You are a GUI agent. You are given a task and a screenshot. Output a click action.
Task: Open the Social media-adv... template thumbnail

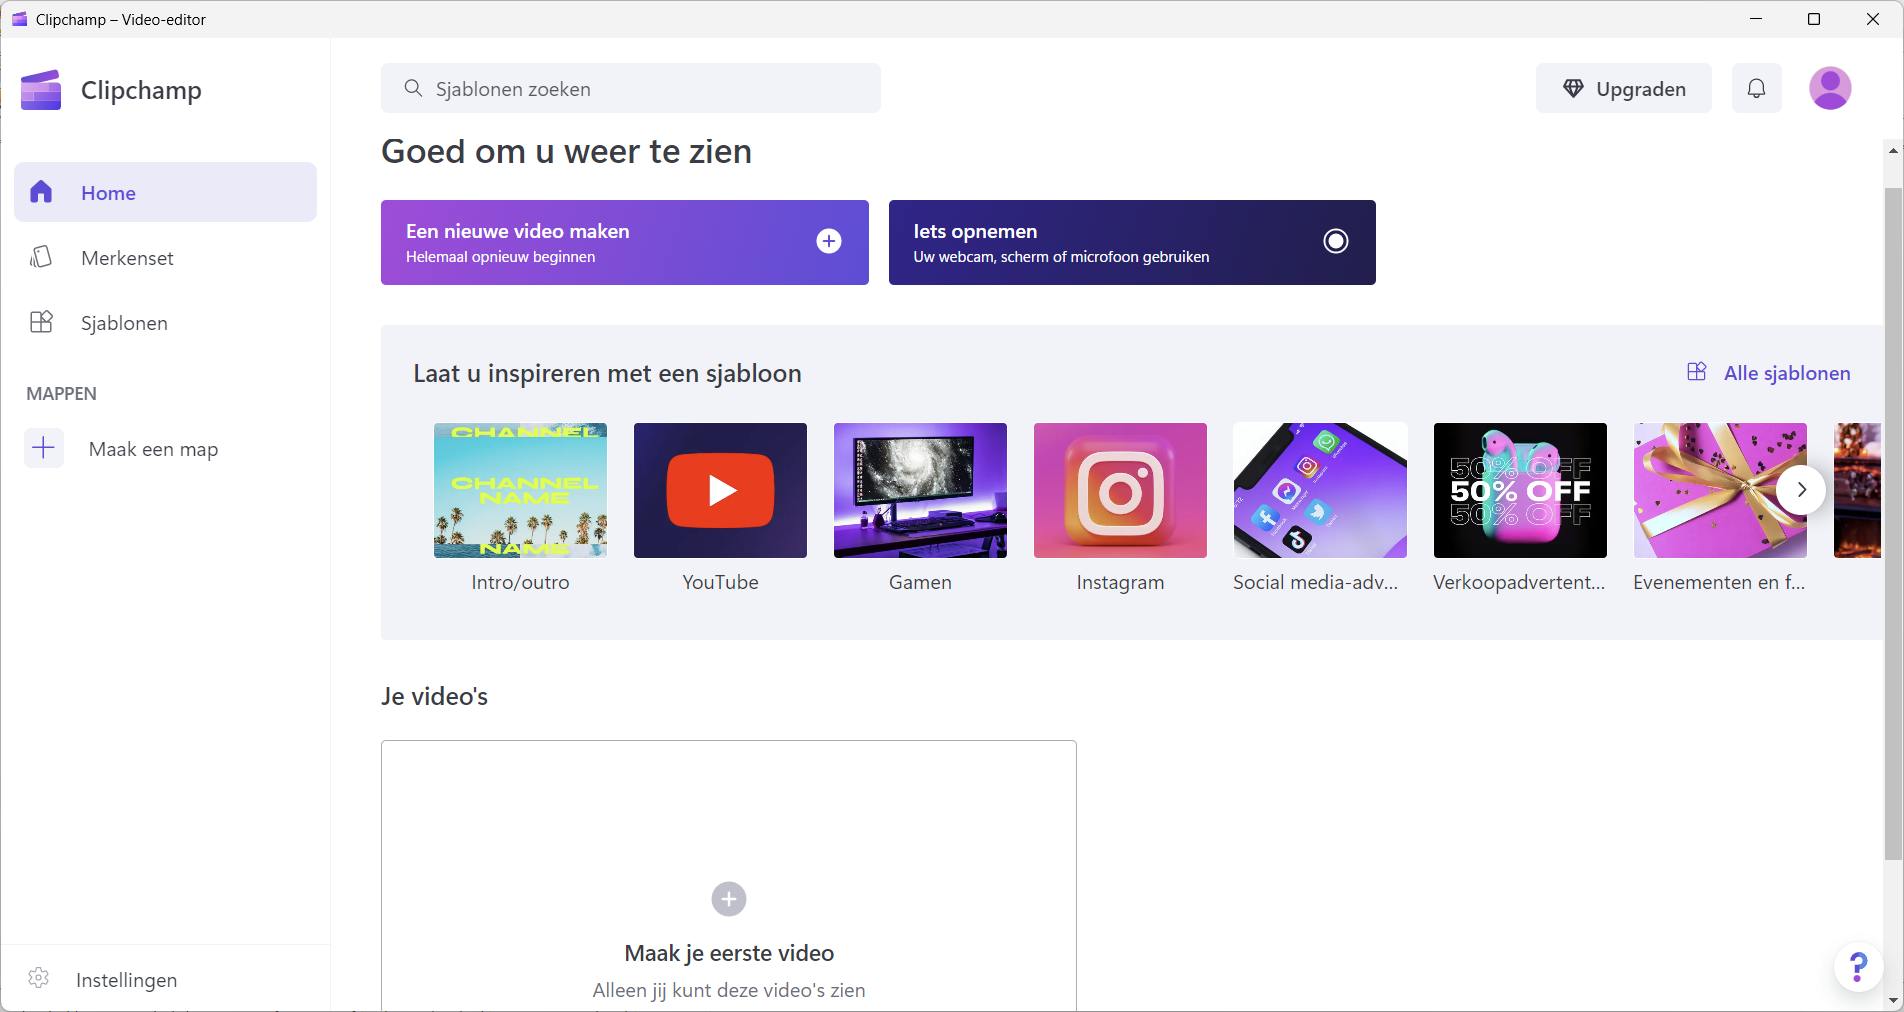[x=1320, y=490]
